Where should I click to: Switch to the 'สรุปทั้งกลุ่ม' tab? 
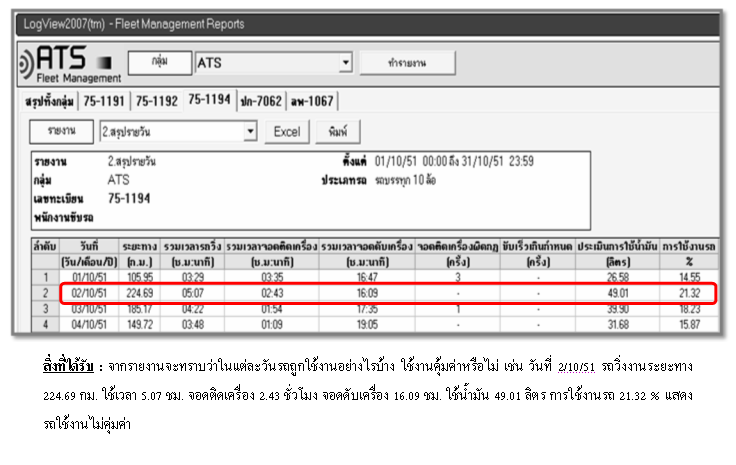[x=50, y=100]
